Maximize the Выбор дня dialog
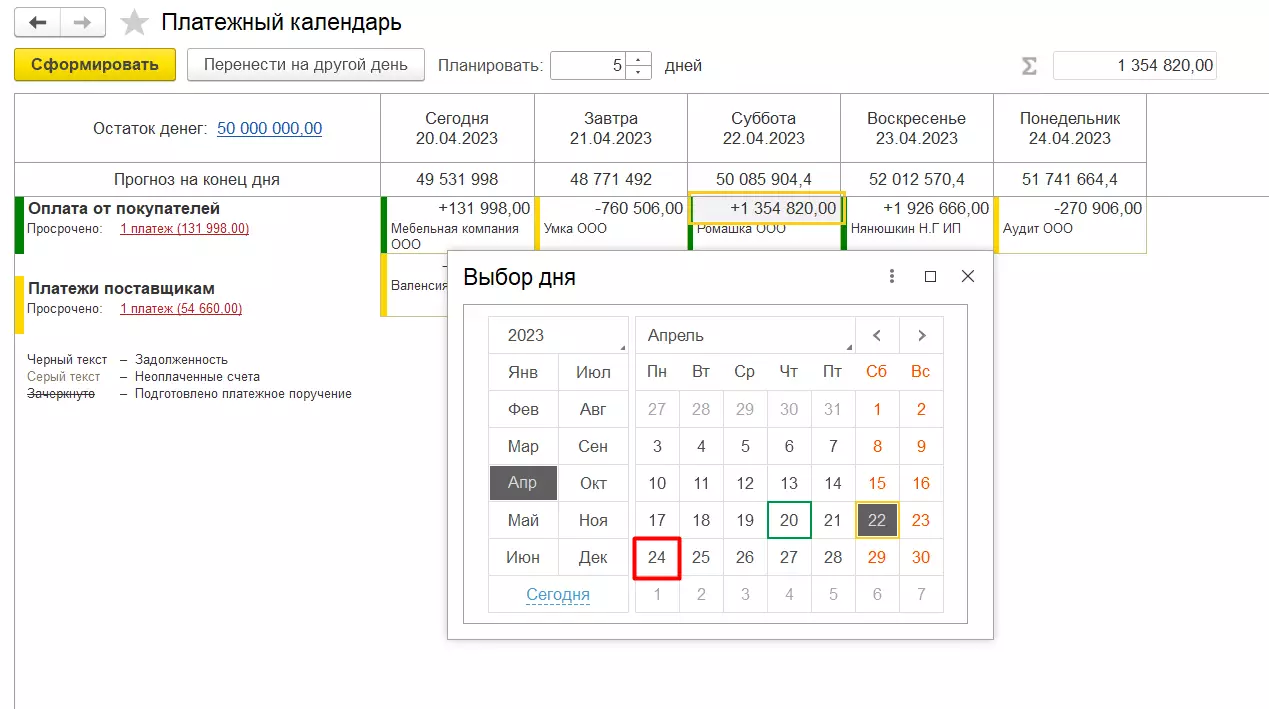1269x709 pixels. [930, 277]
